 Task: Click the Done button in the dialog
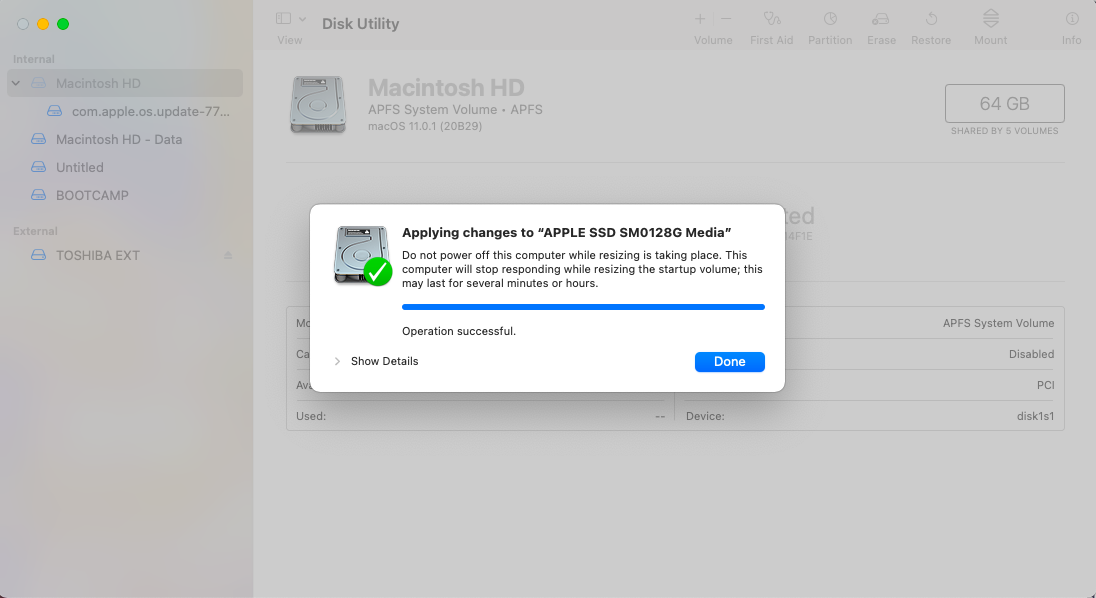point(729,362)
